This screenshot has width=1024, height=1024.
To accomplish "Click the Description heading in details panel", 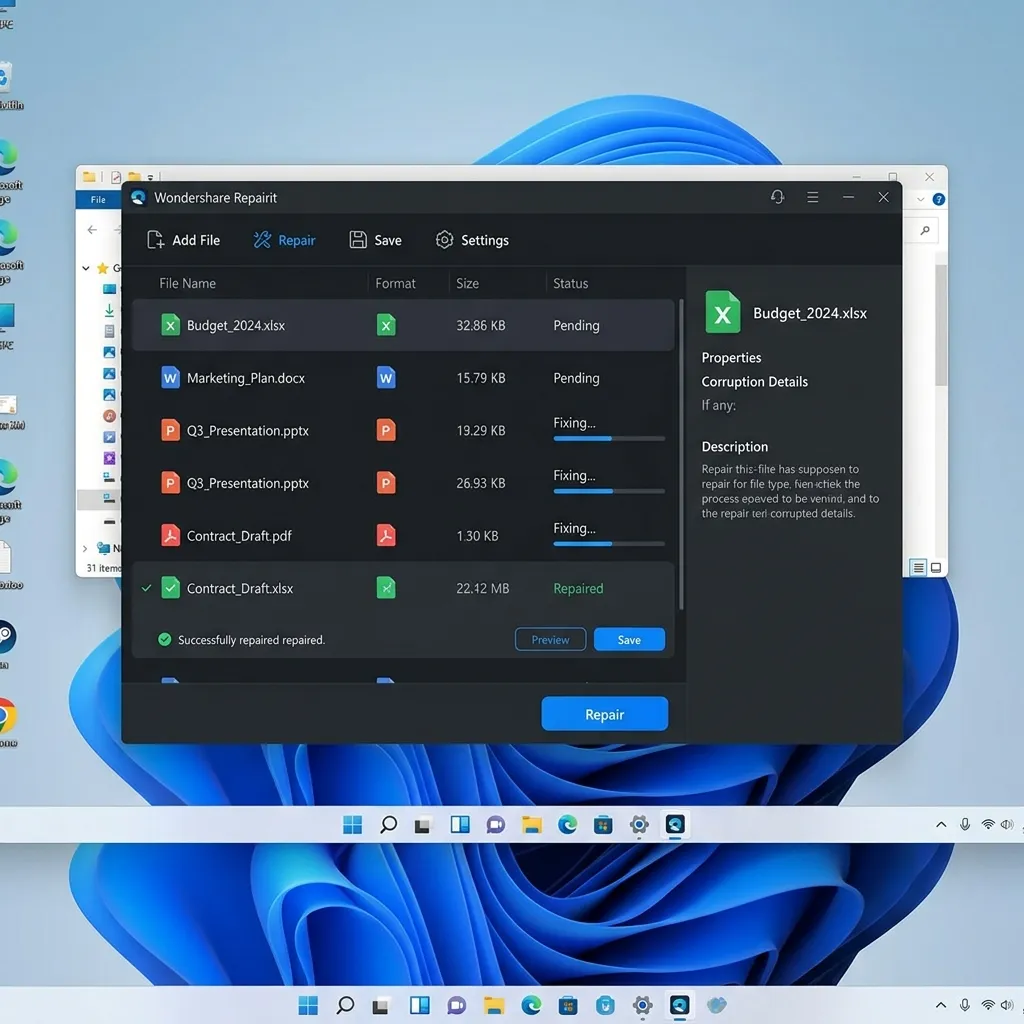I will [735, 447].
